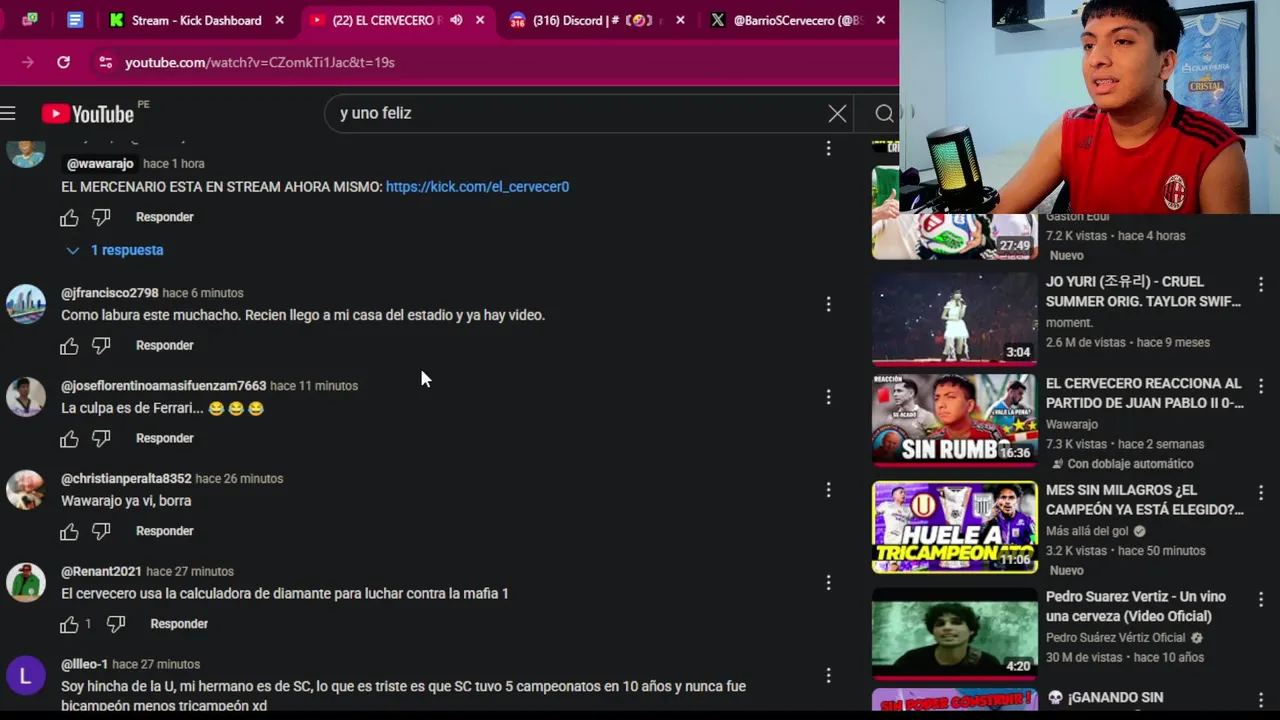Like @wawarajo's comment

[69, 218]
